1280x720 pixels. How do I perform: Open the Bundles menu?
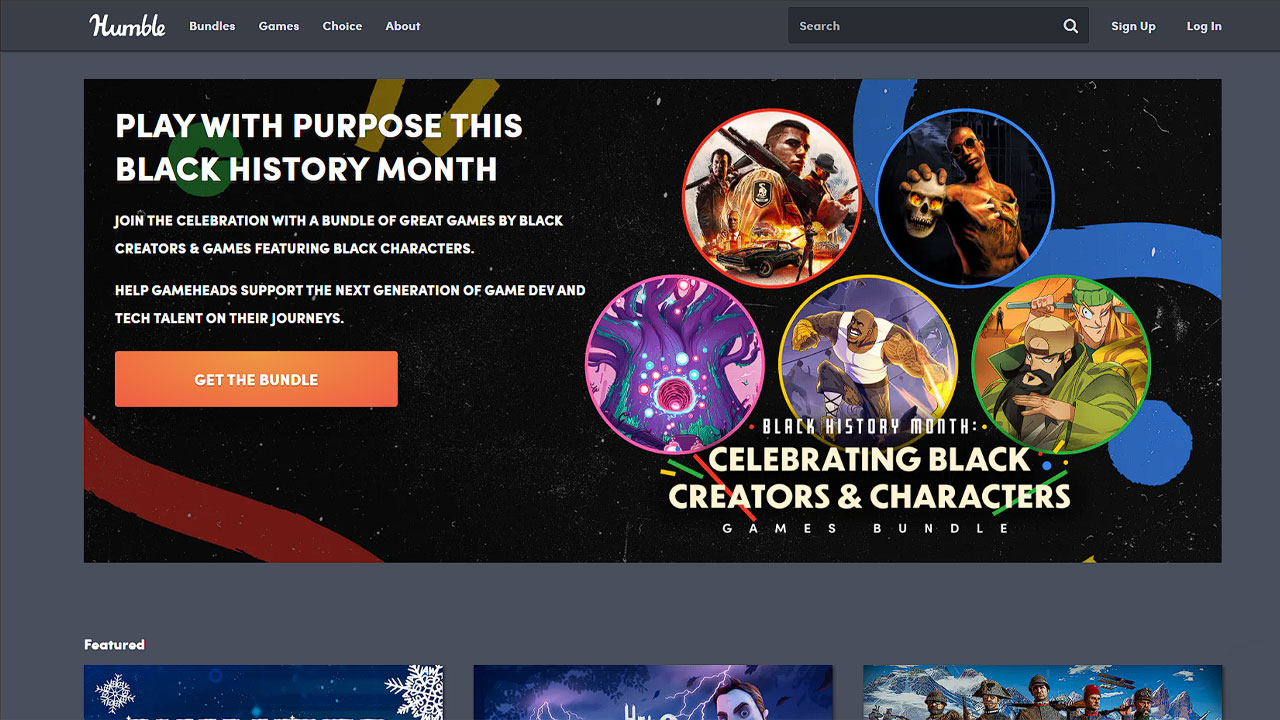(212, 26)
